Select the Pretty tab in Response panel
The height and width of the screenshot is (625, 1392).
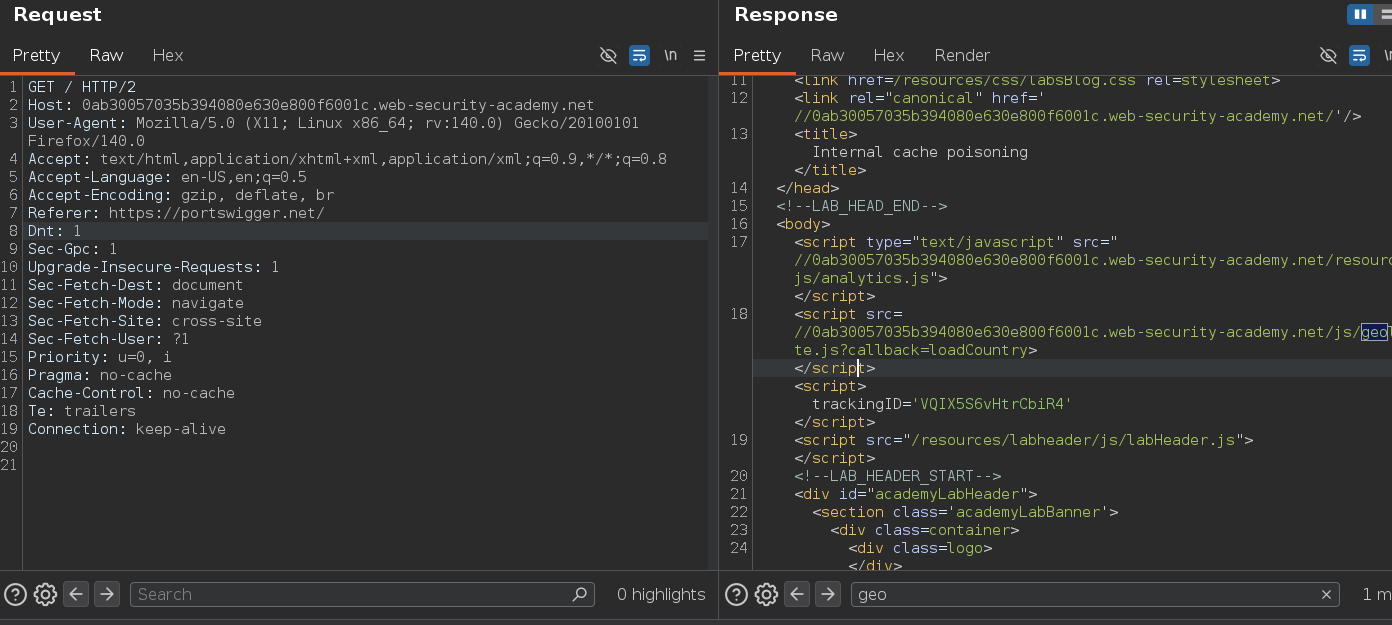point(757,56)
